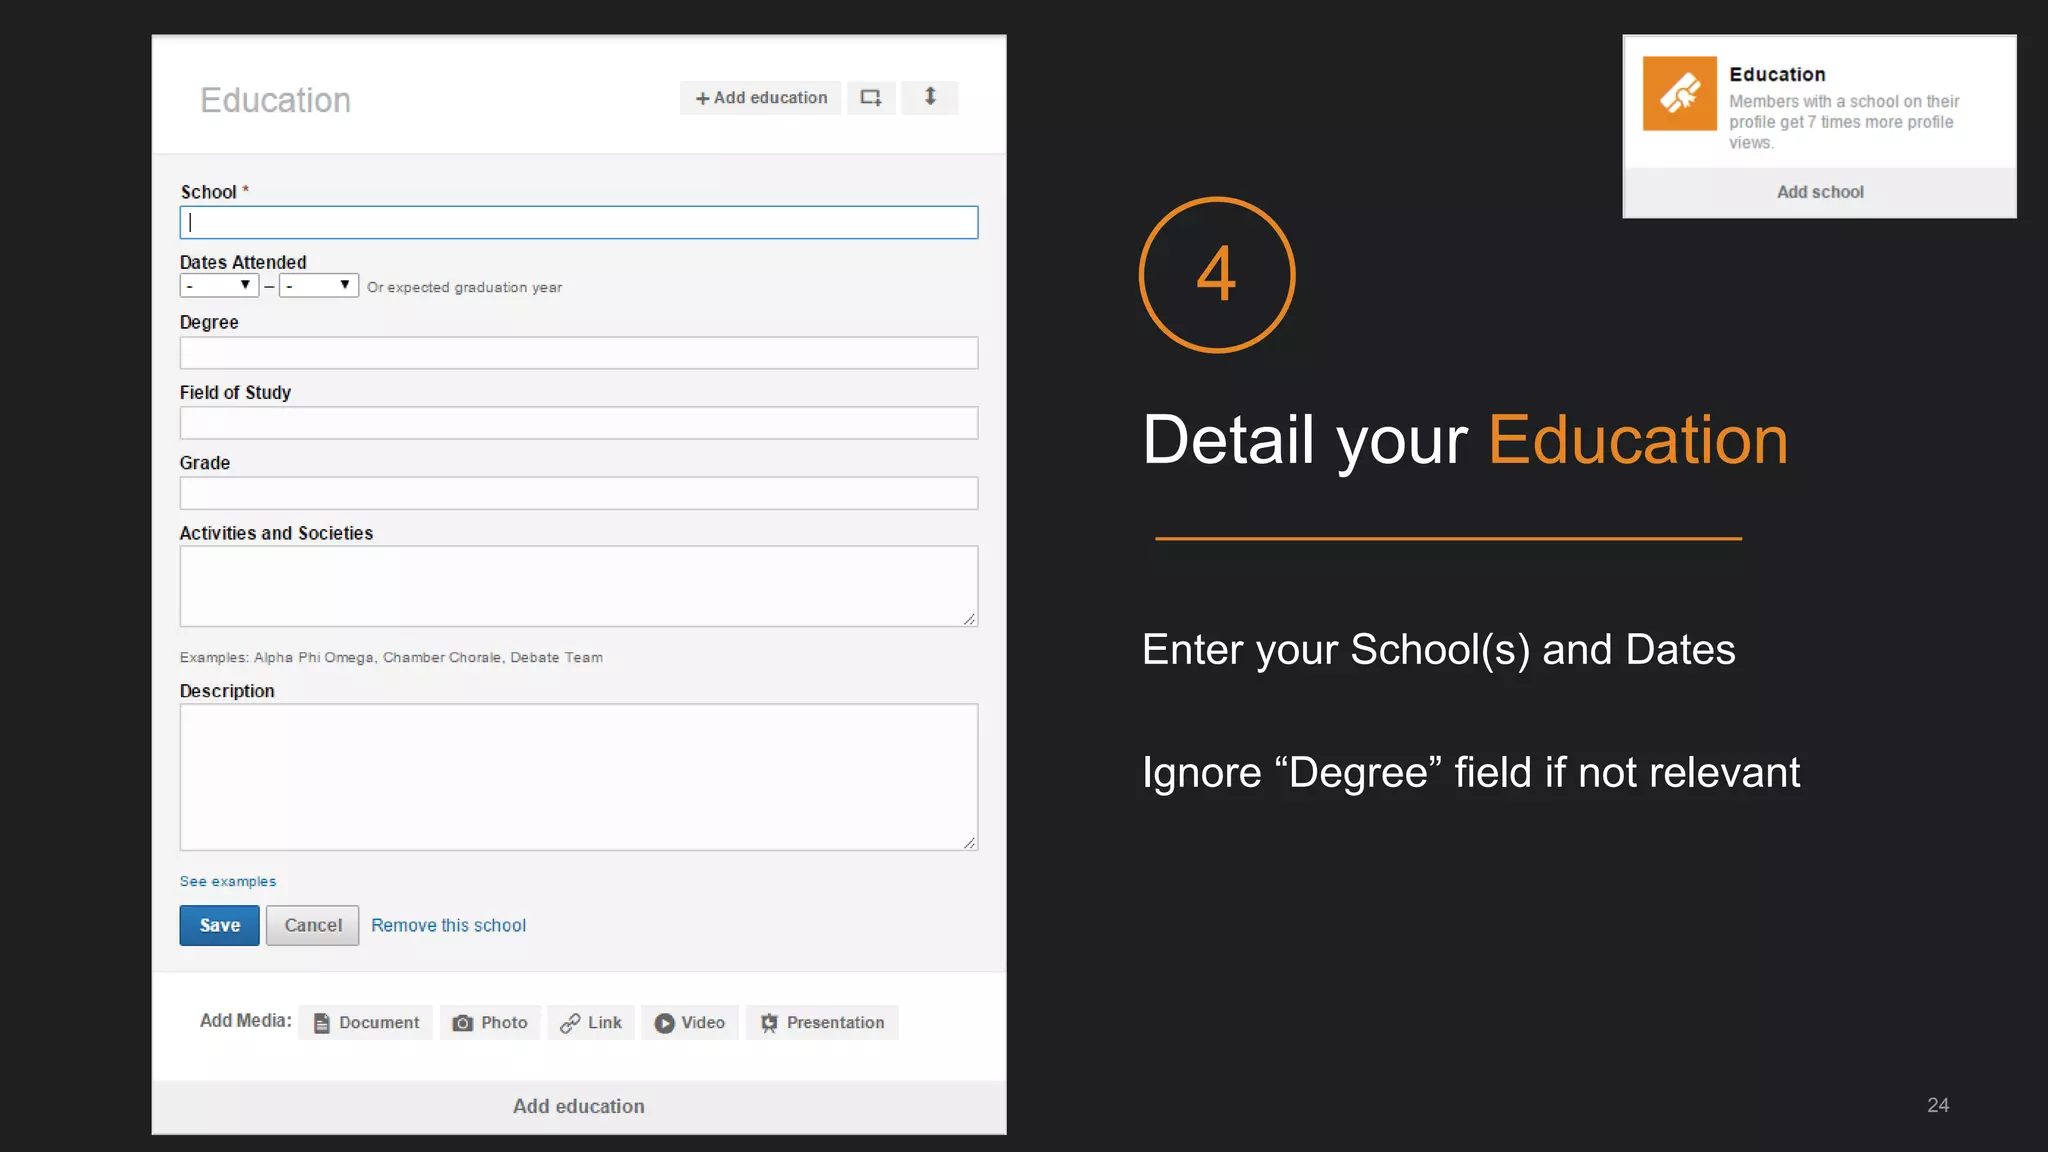Click the Cancel button
This screenshot has height=1152, width=2048.
313,925
